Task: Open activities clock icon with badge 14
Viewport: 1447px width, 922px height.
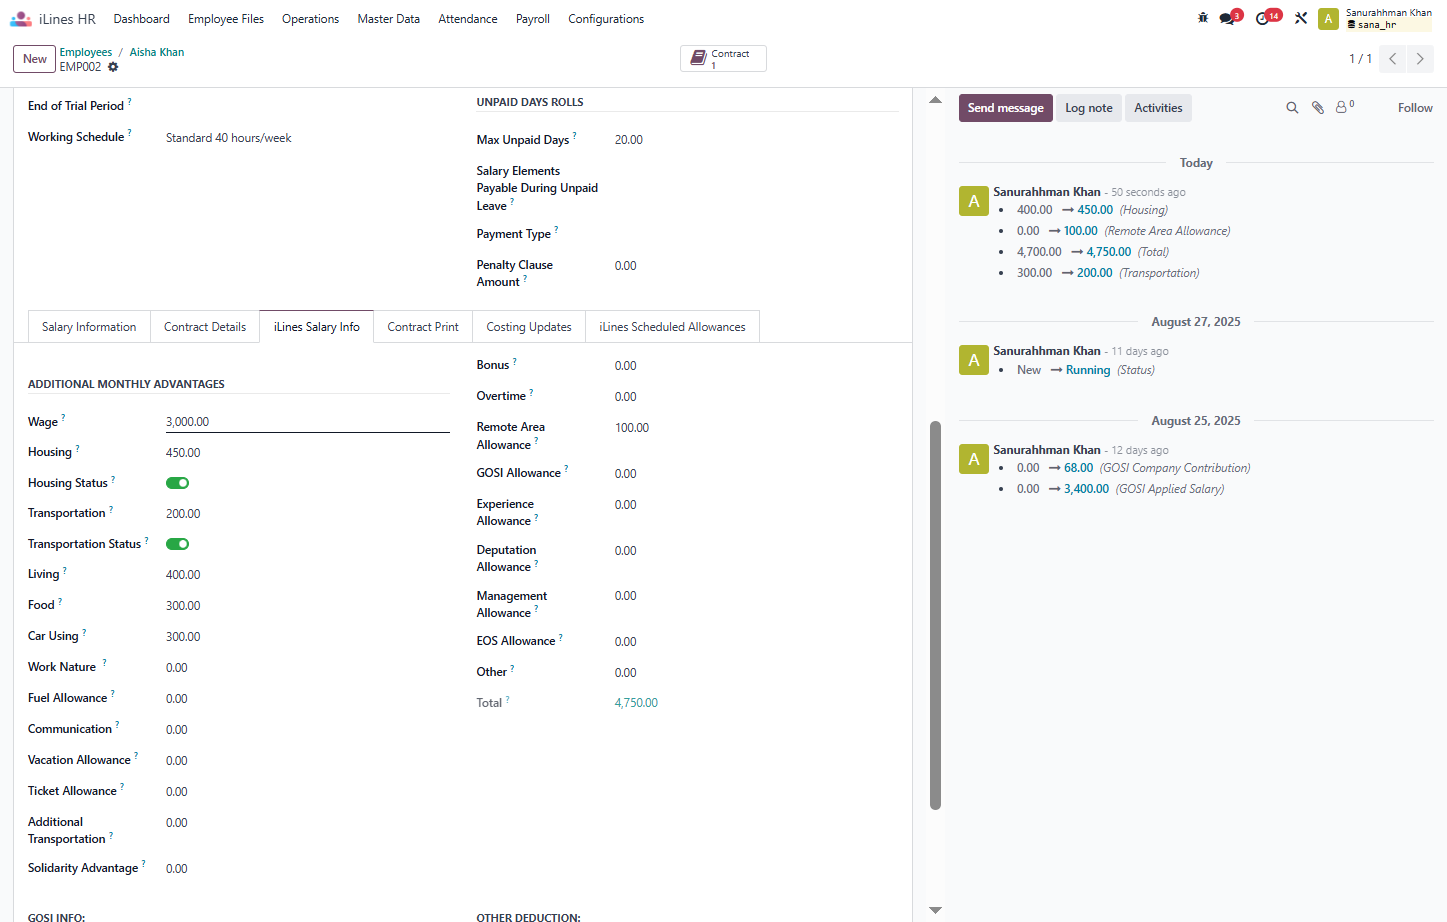Action: (x=1263, y=18)
